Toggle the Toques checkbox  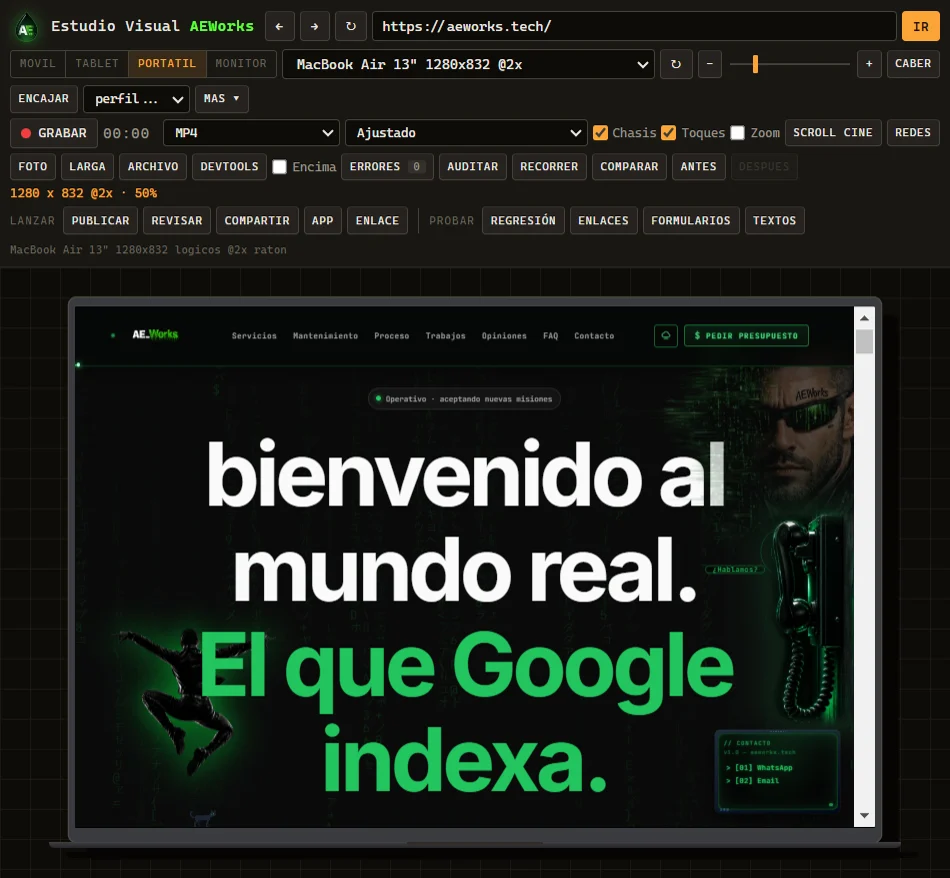coord(668,133)
